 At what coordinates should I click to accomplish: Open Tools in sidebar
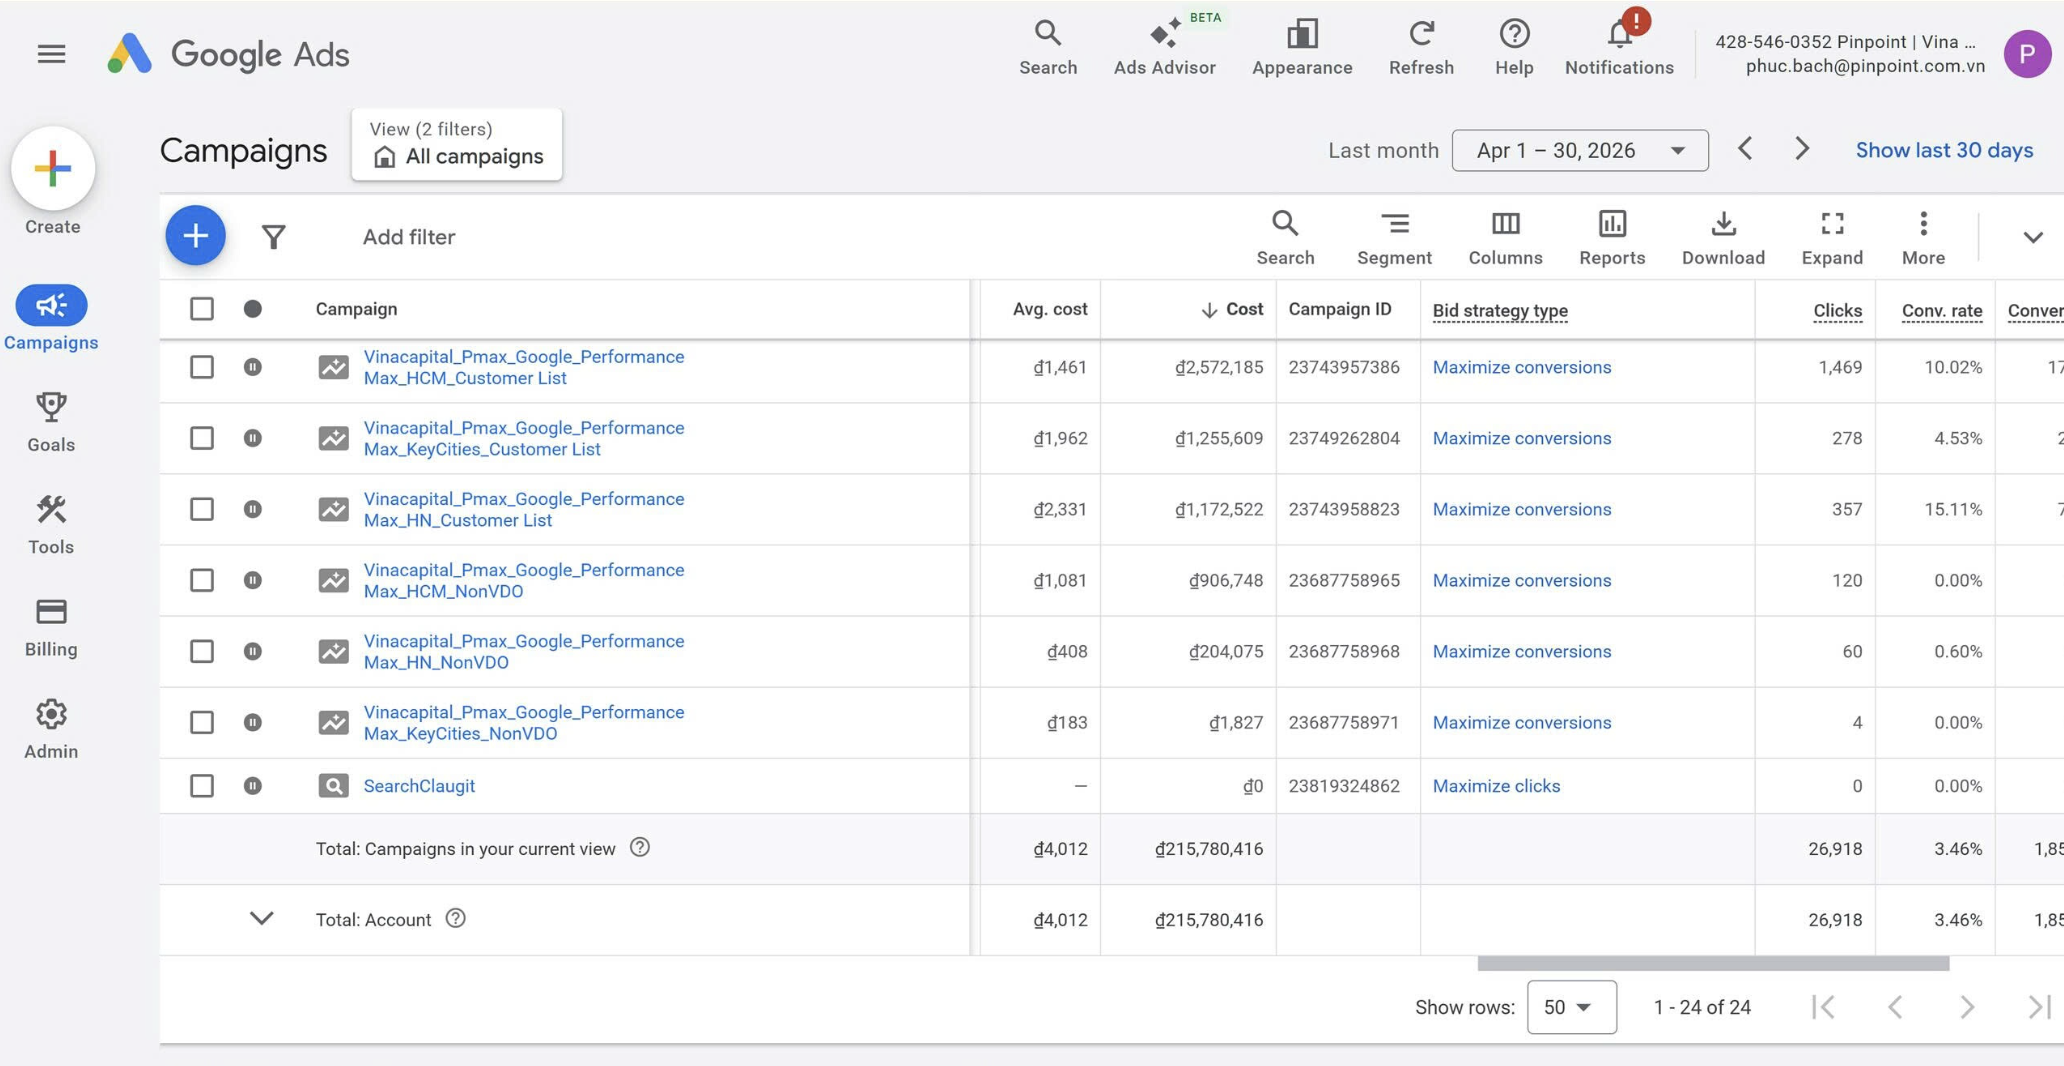point(51,525)
